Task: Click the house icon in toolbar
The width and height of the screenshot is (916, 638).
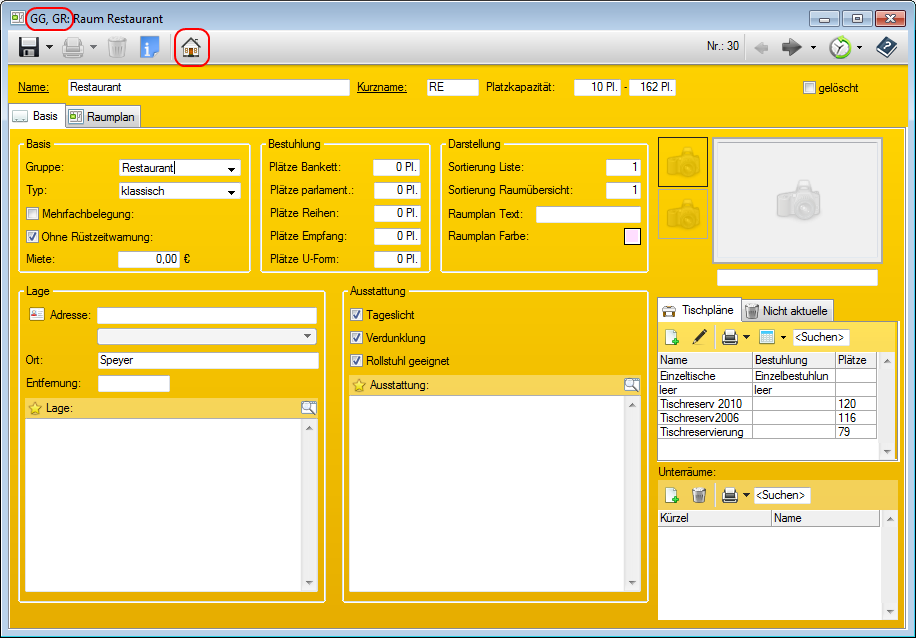Action: (191, 47)
